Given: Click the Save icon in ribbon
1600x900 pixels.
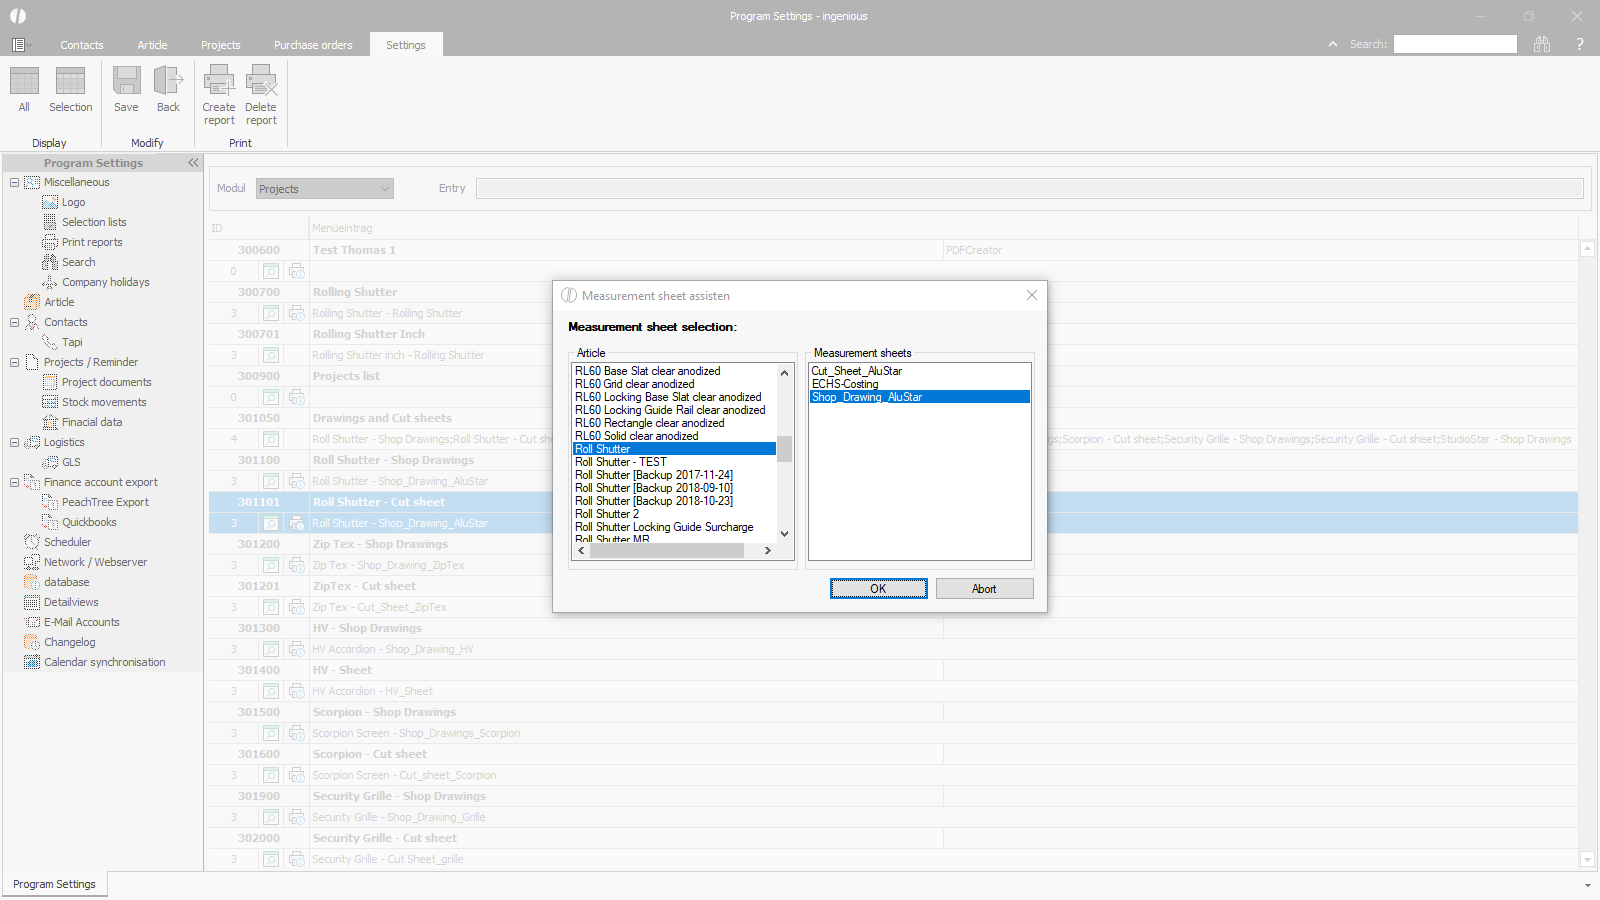Looking at the screenshot, I should pyautogui.click(x=126, y=82).
